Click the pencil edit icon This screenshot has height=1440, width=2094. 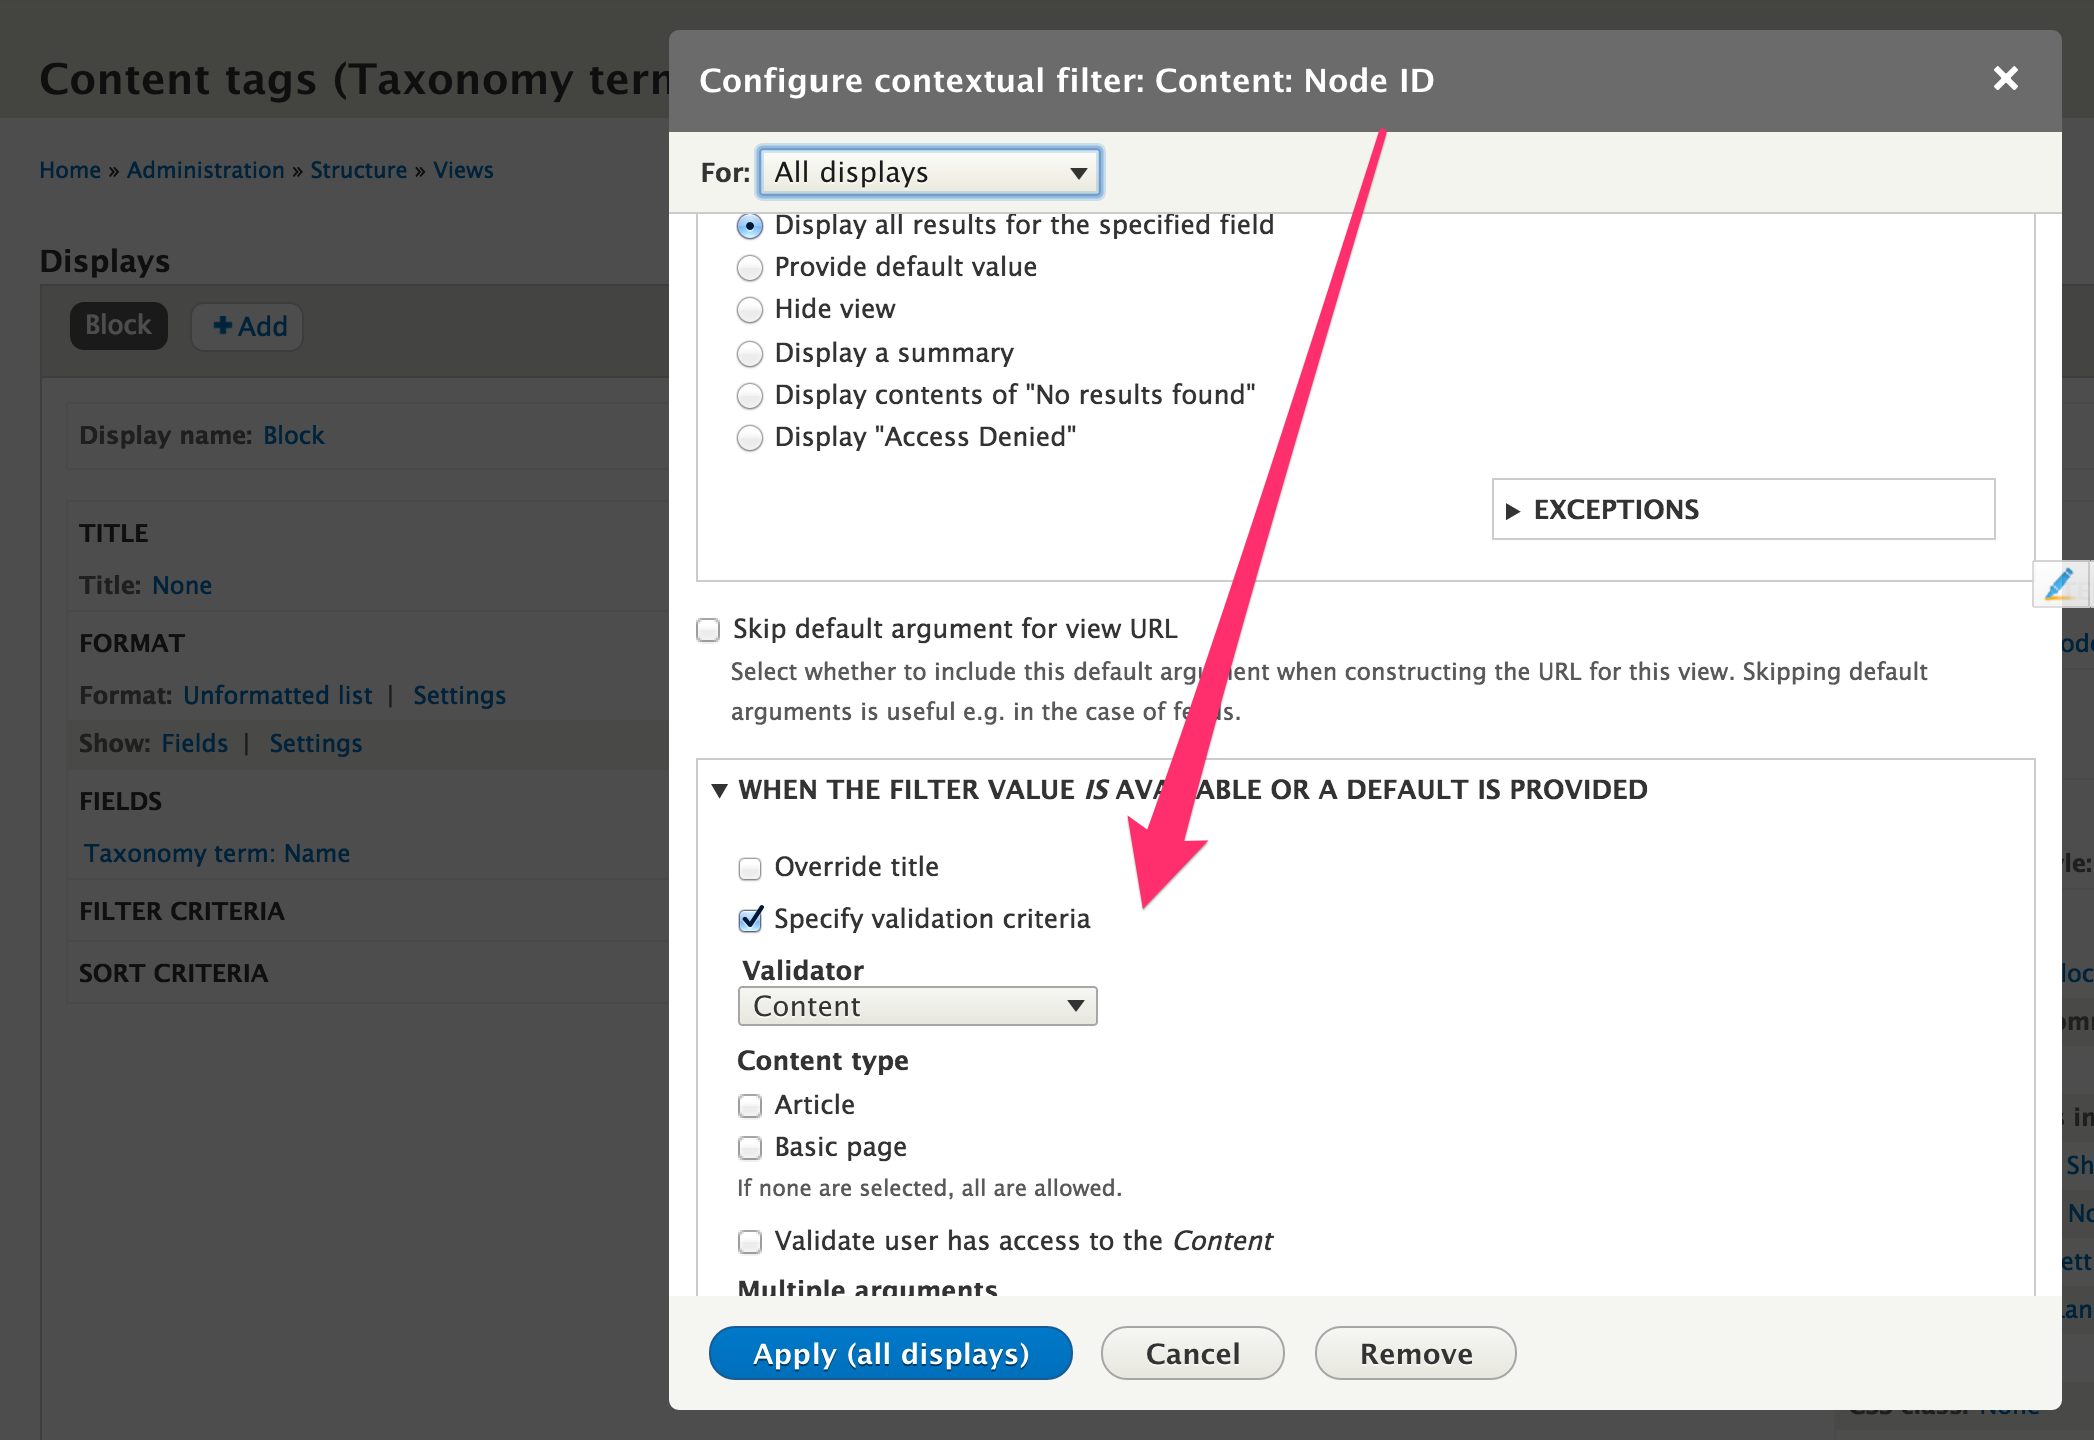click(2059, 584)
